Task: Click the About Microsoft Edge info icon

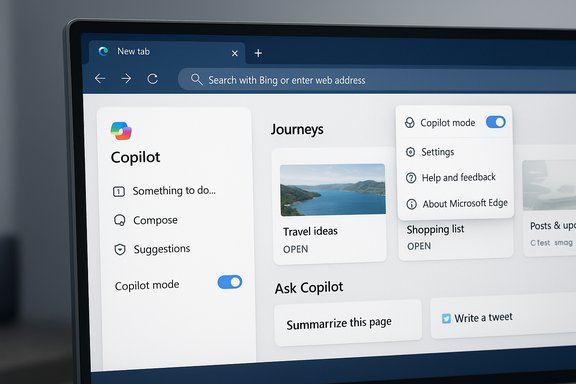Action: (x=411, y=204)
